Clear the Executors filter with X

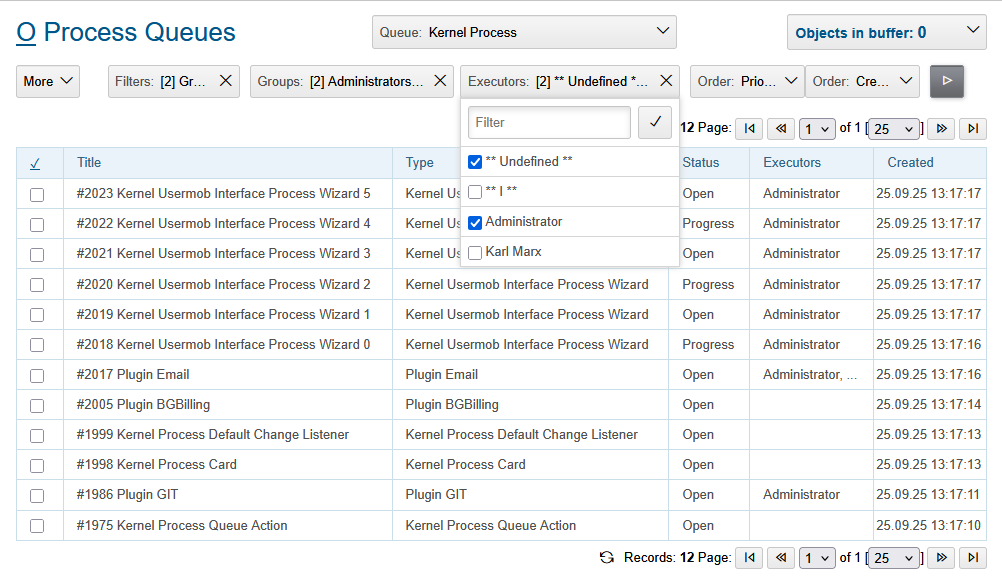pos(665,81)
